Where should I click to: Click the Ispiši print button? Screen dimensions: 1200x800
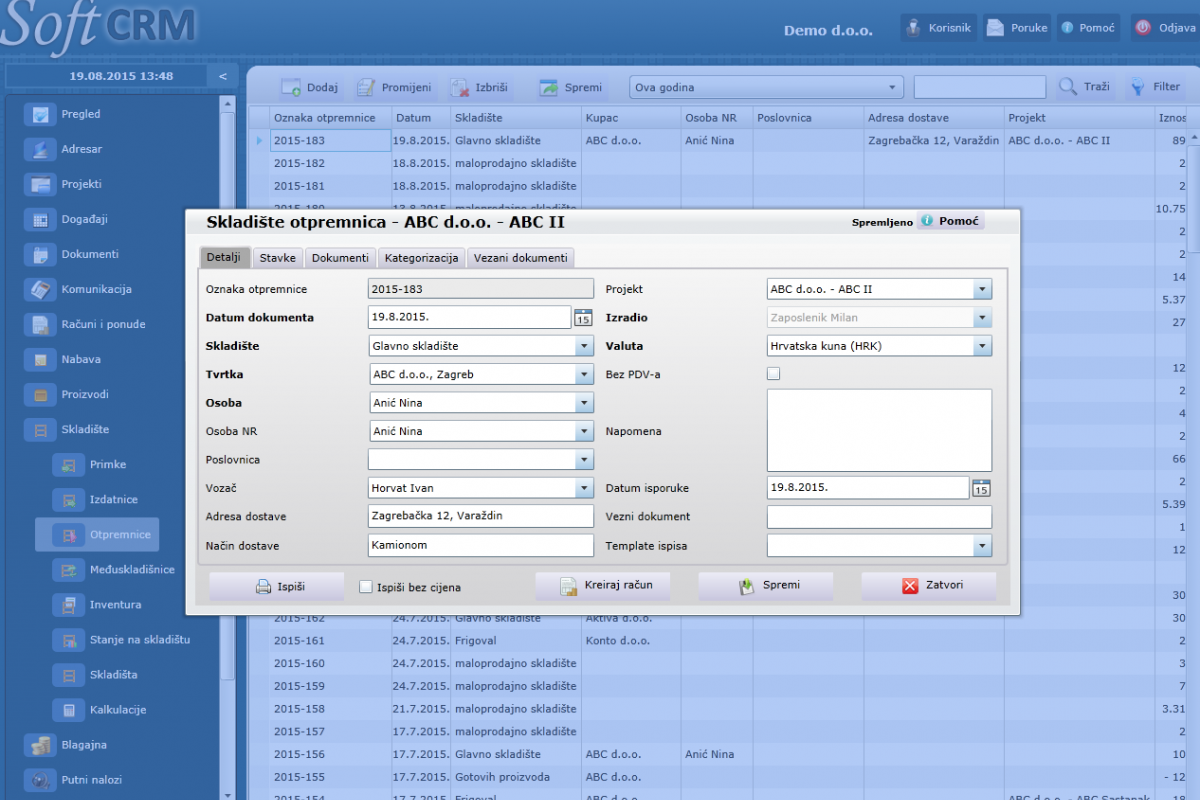tap(277, 586)
